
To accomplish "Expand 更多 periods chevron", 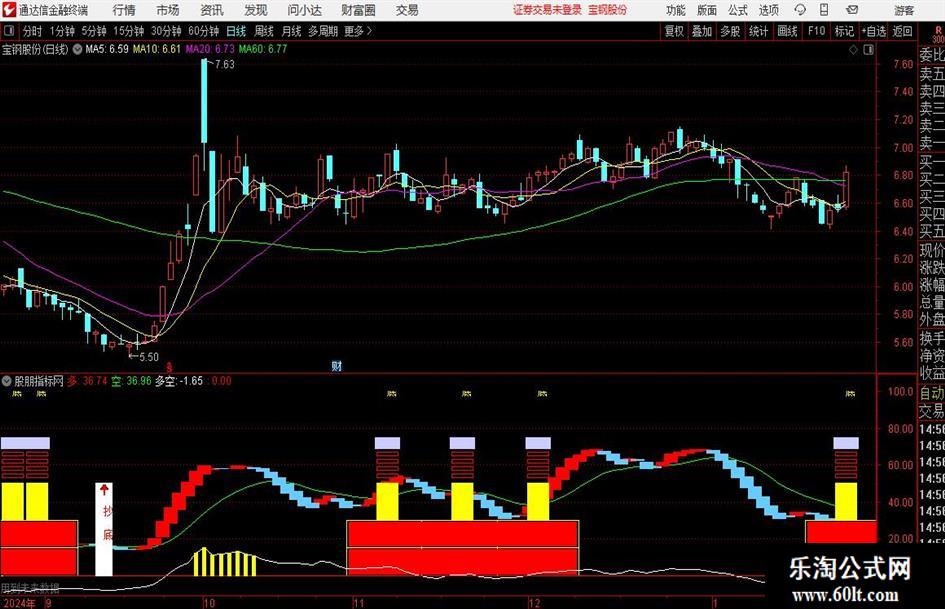I will (x=370, y=31).
